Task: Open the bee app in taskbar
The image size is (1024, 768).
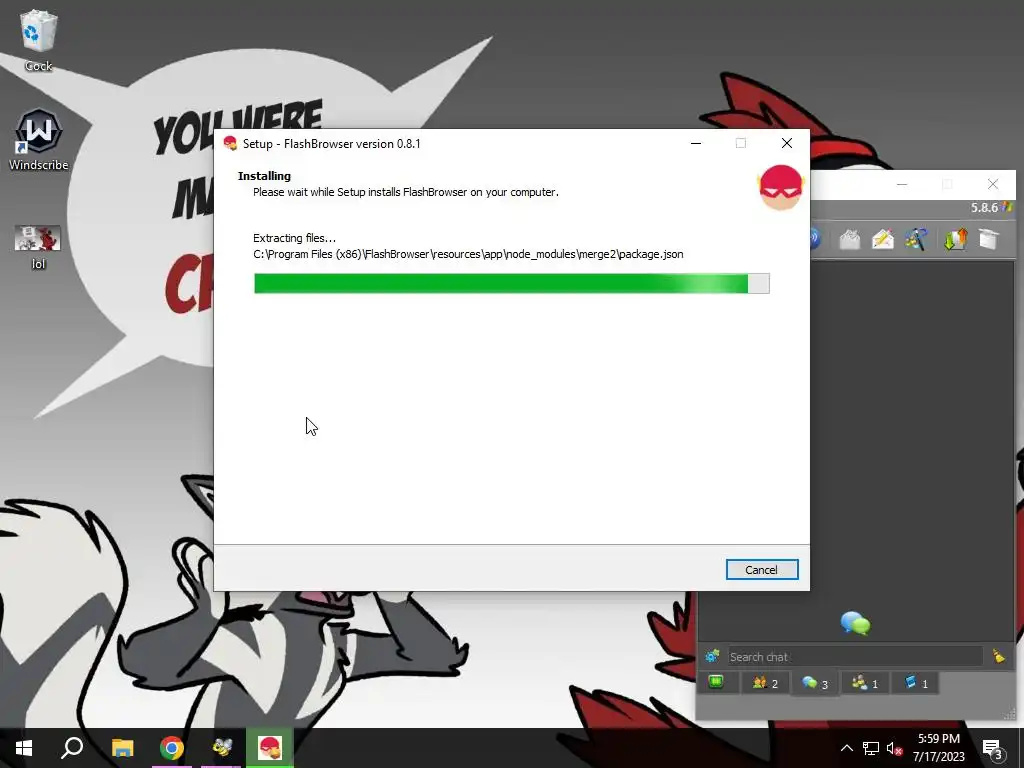Action: tap(221, 748)
